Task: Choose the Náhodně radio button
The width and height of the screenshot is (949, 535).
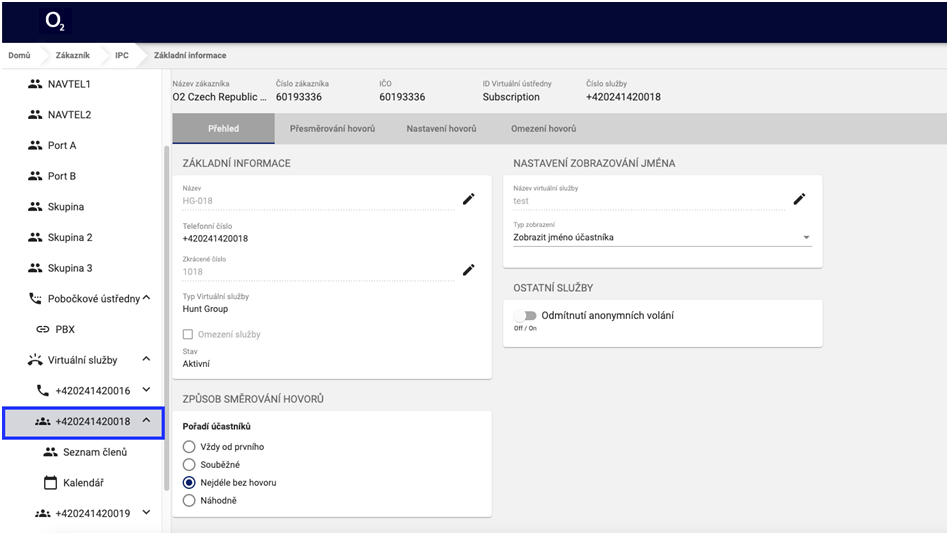Action: (188, 500)
